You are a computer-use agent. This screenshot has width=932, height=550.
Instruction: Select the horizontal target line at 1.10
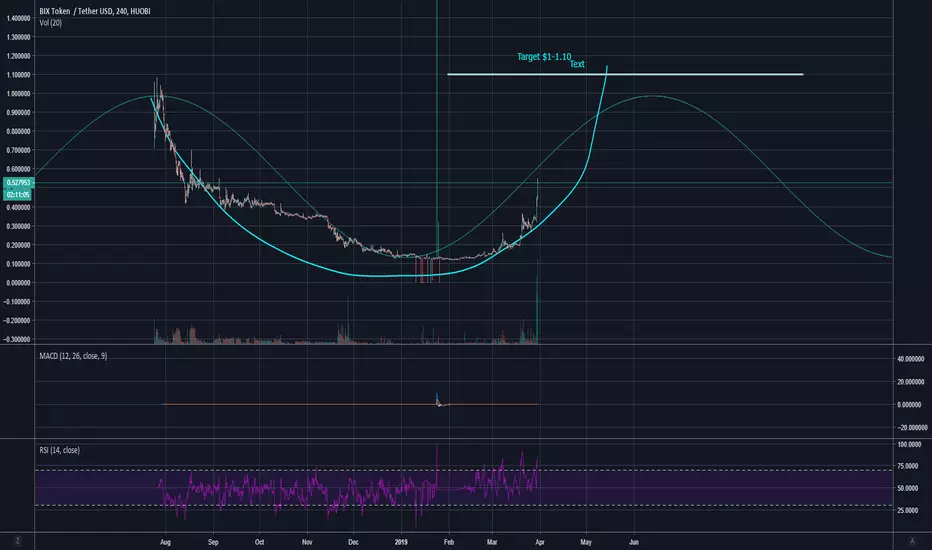pos(625,74)
